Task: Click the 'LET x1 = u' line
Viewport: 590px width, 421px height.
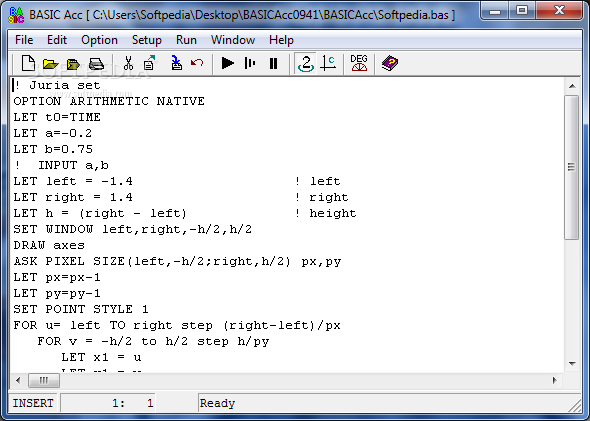Action: (101, 357)
